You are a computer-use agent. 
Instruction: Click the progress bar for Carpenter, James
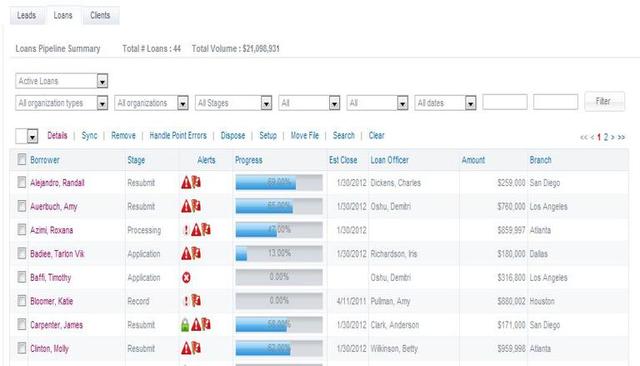tap(279, 325)
